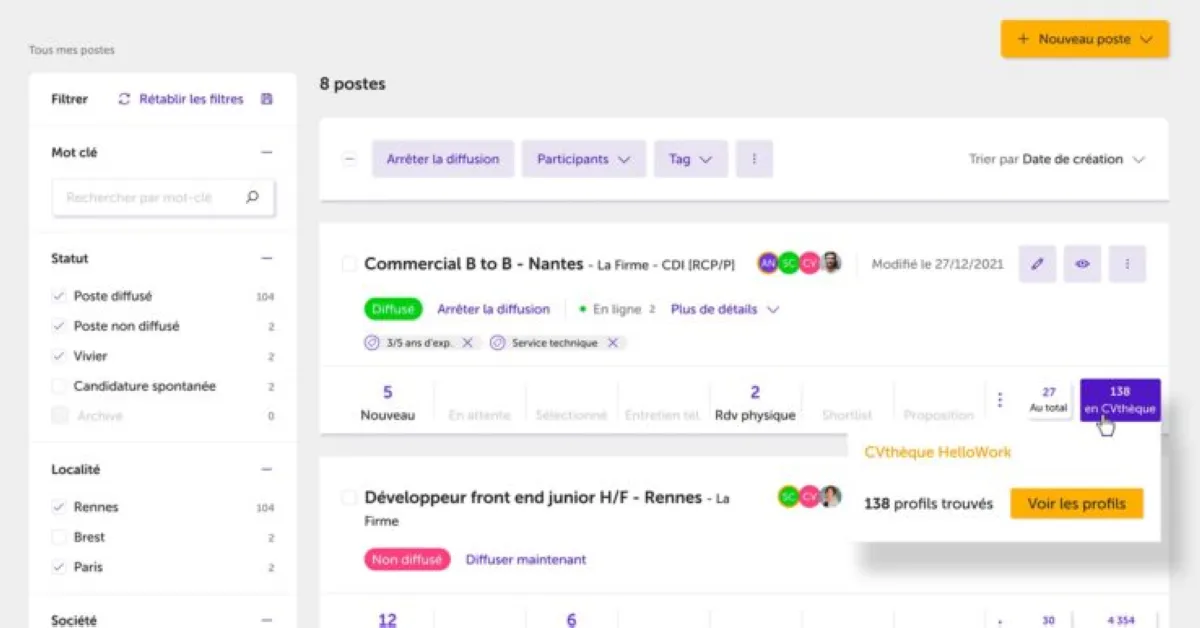The image size is (1200, 628).
Task: Click the pink Non diffusé status badge
Action: click(x=407, y=559)
